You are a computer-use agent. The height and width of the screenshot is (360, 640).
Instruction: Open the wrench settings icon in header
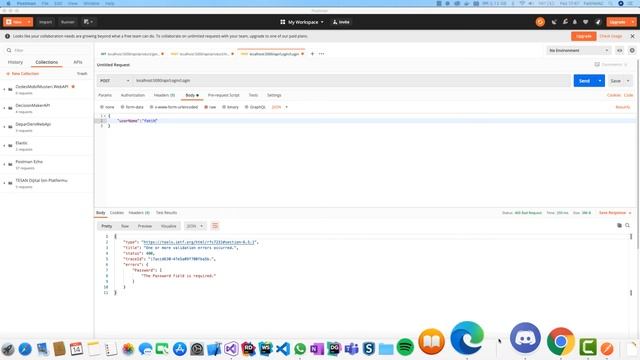(x=565, y=22)
